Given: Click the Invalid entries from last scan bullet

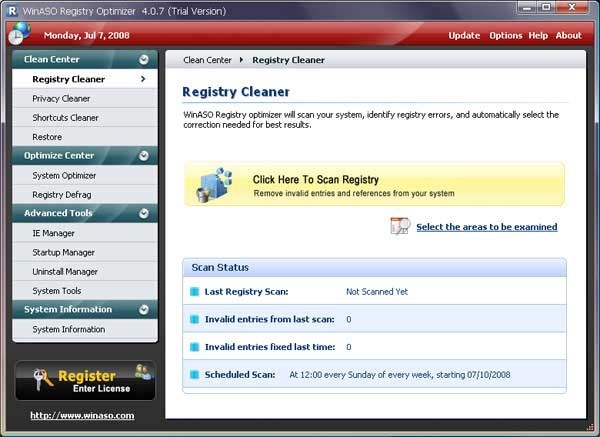Looking at the screenshot, I should [194, 320].
